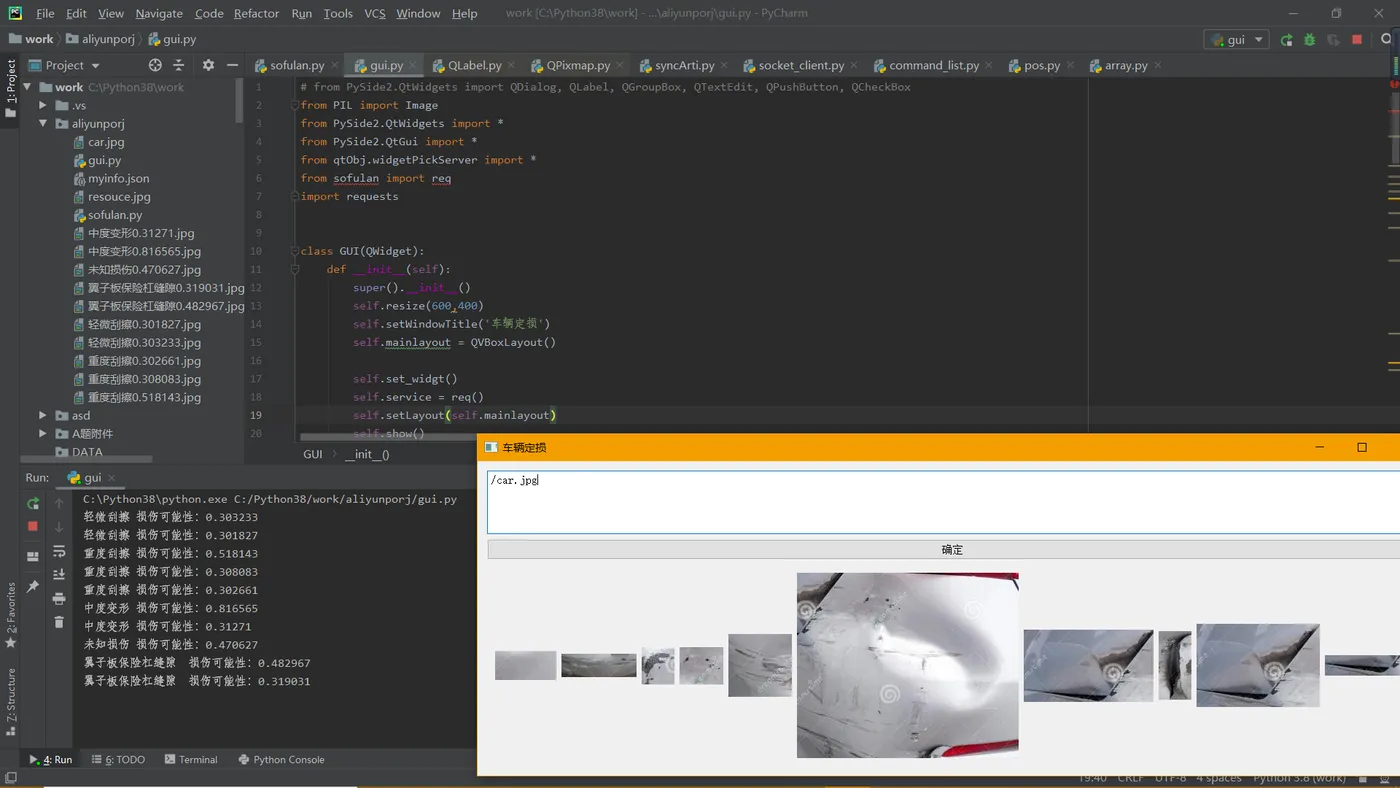
Task: Collapse the aliyunporj folder
Action: [x=43, y=124]
